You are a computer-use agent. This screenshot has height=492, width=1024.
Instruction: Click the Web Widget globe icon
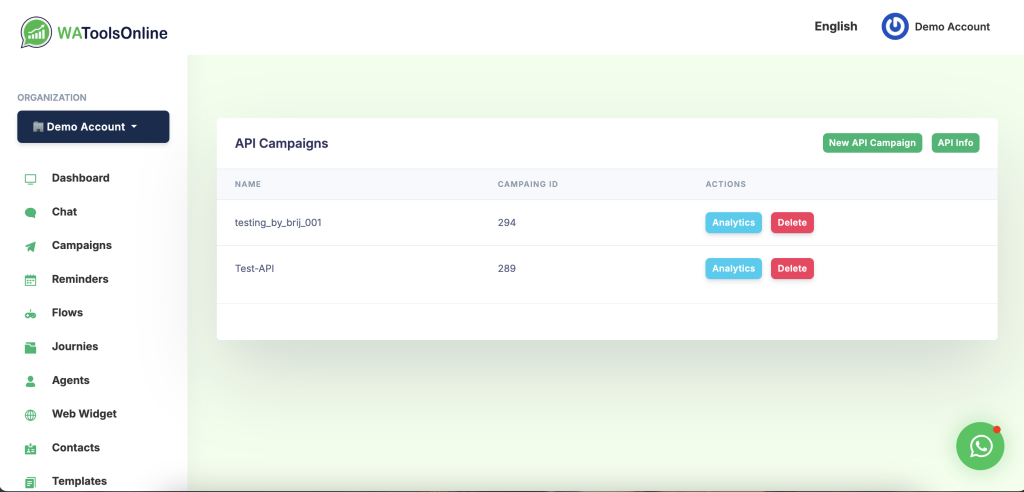31,415
